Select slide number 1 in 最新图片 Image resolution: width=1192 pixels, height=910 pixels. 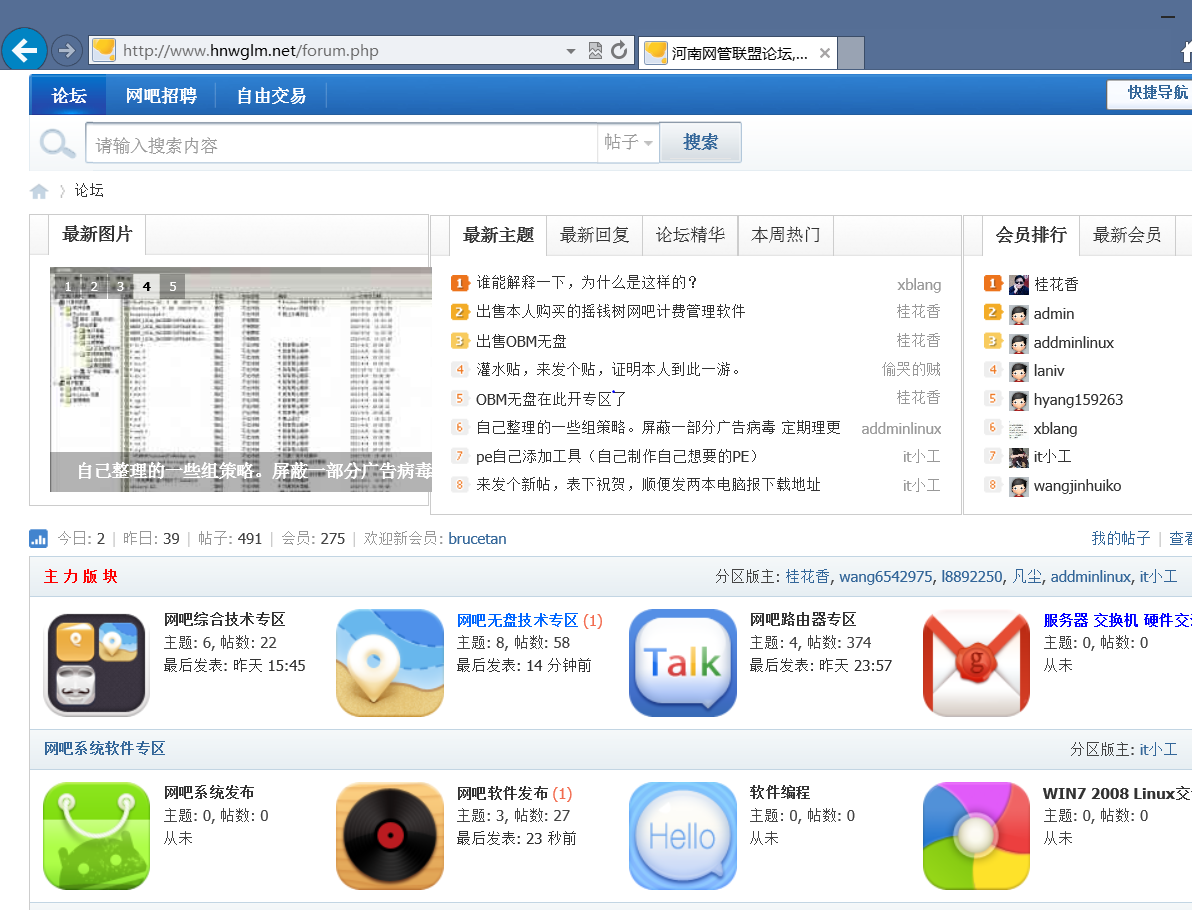68,286
